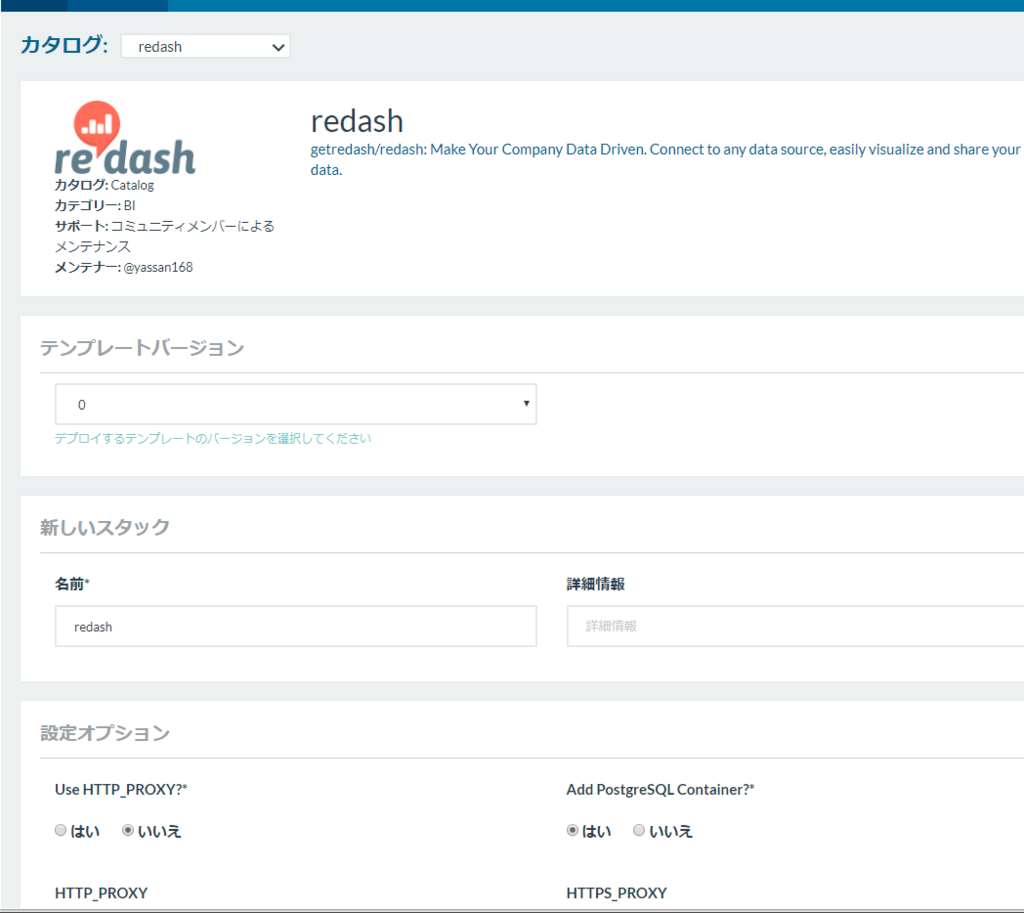Click the Use HTTP_PROXY? label

click(121, 790)
